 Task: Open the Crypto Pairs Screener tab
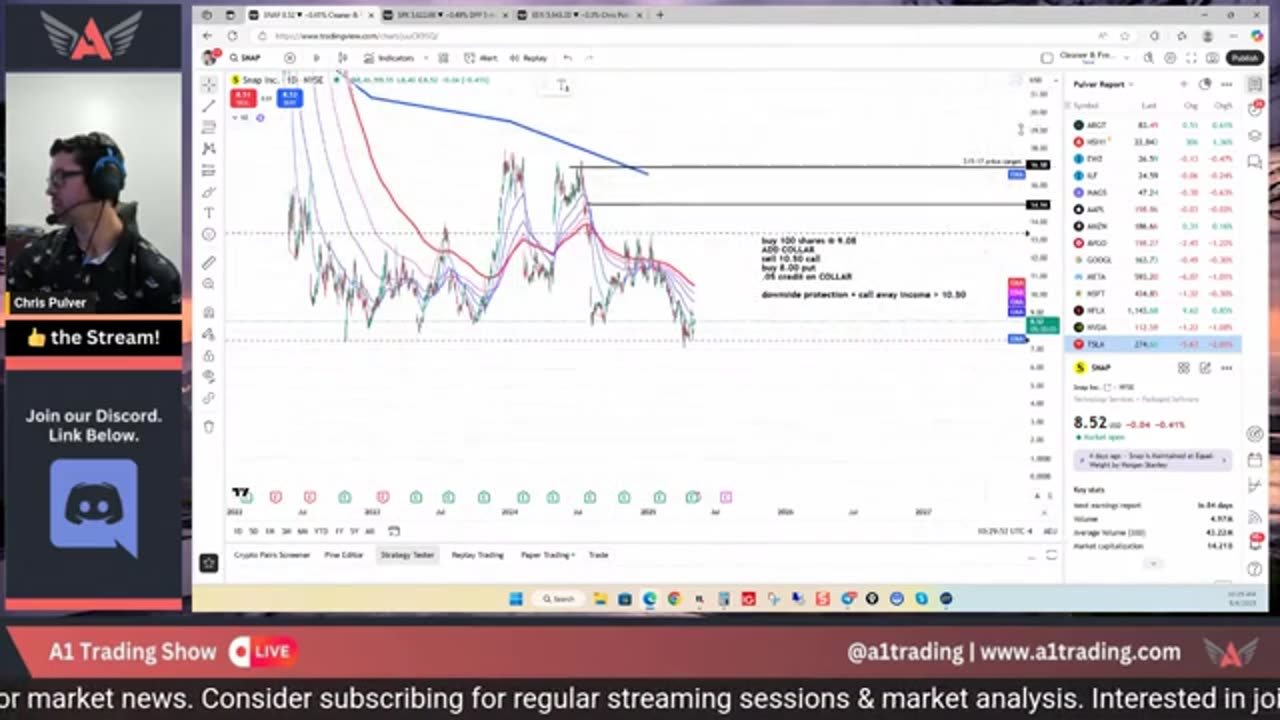[x=272, y=555]
